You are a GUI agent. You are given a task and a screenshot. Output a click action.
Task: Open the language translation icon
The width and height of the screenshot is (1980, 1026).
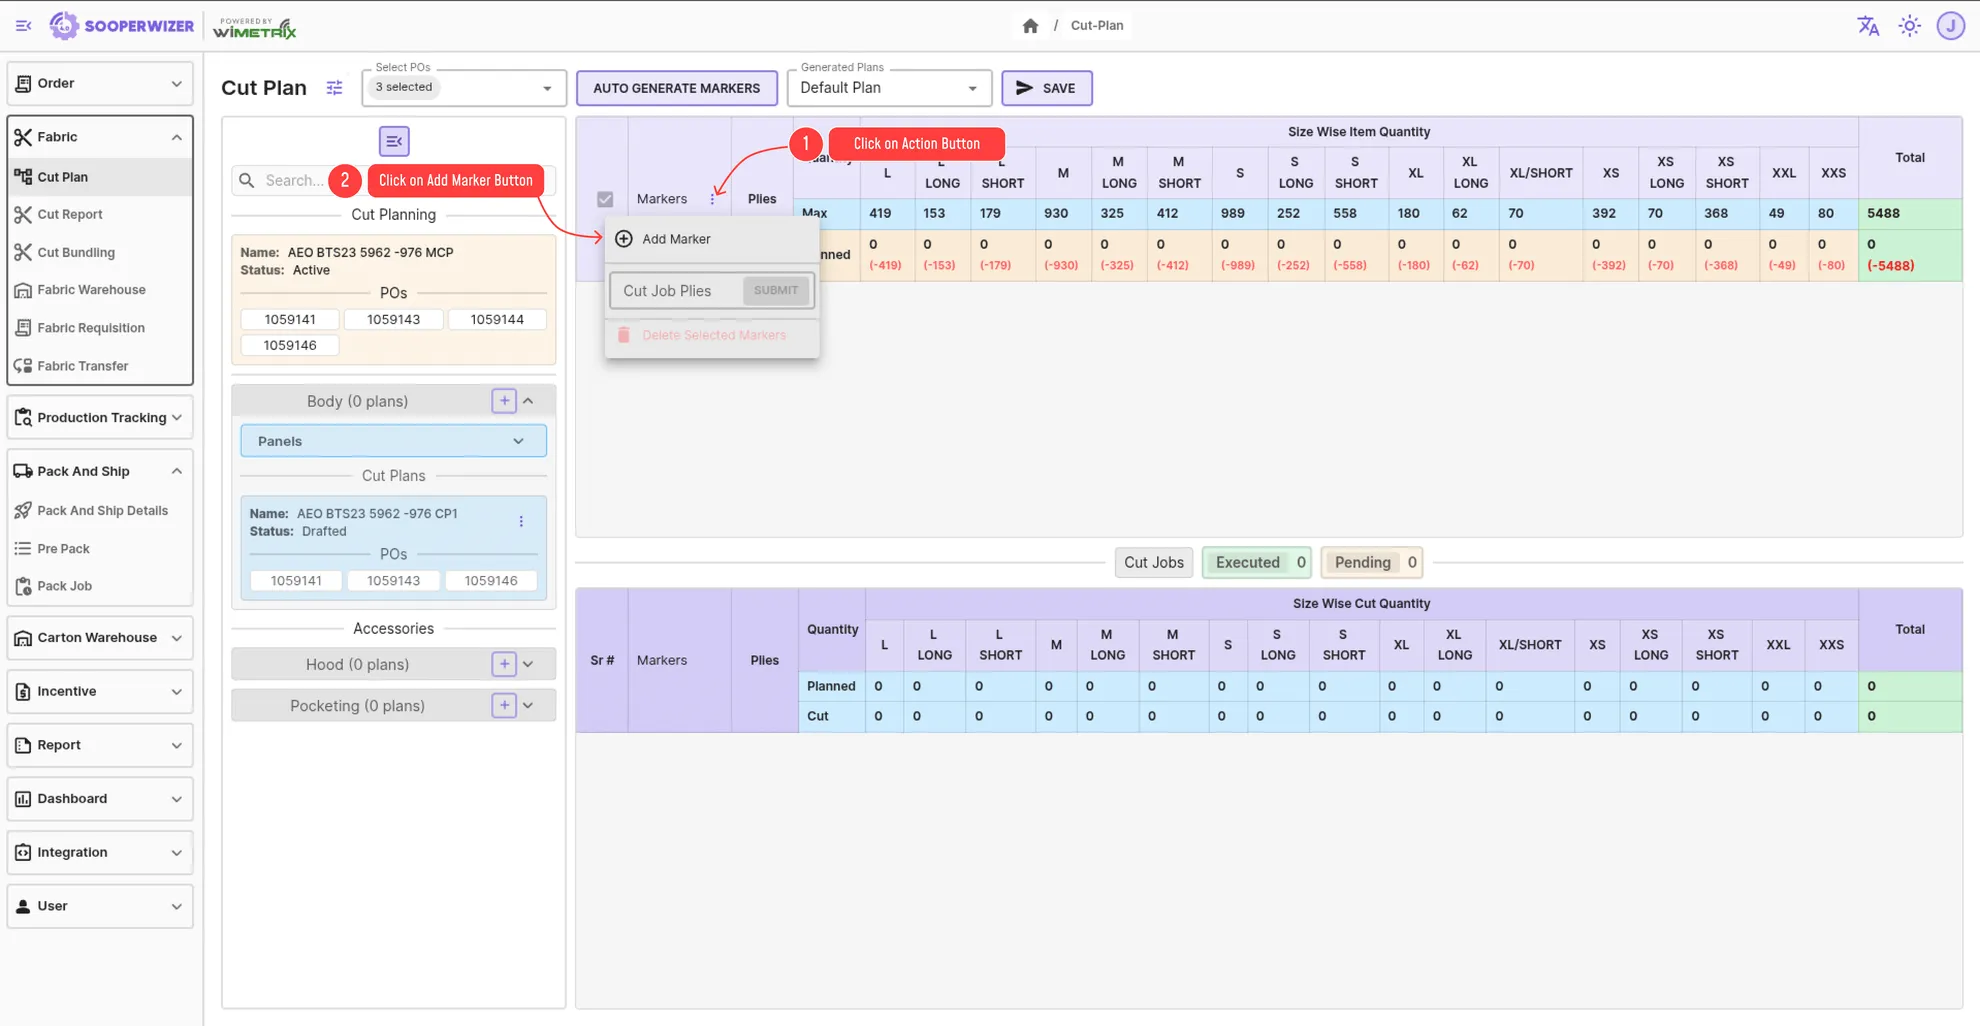pyautogui.click(x=1868, y=26)
